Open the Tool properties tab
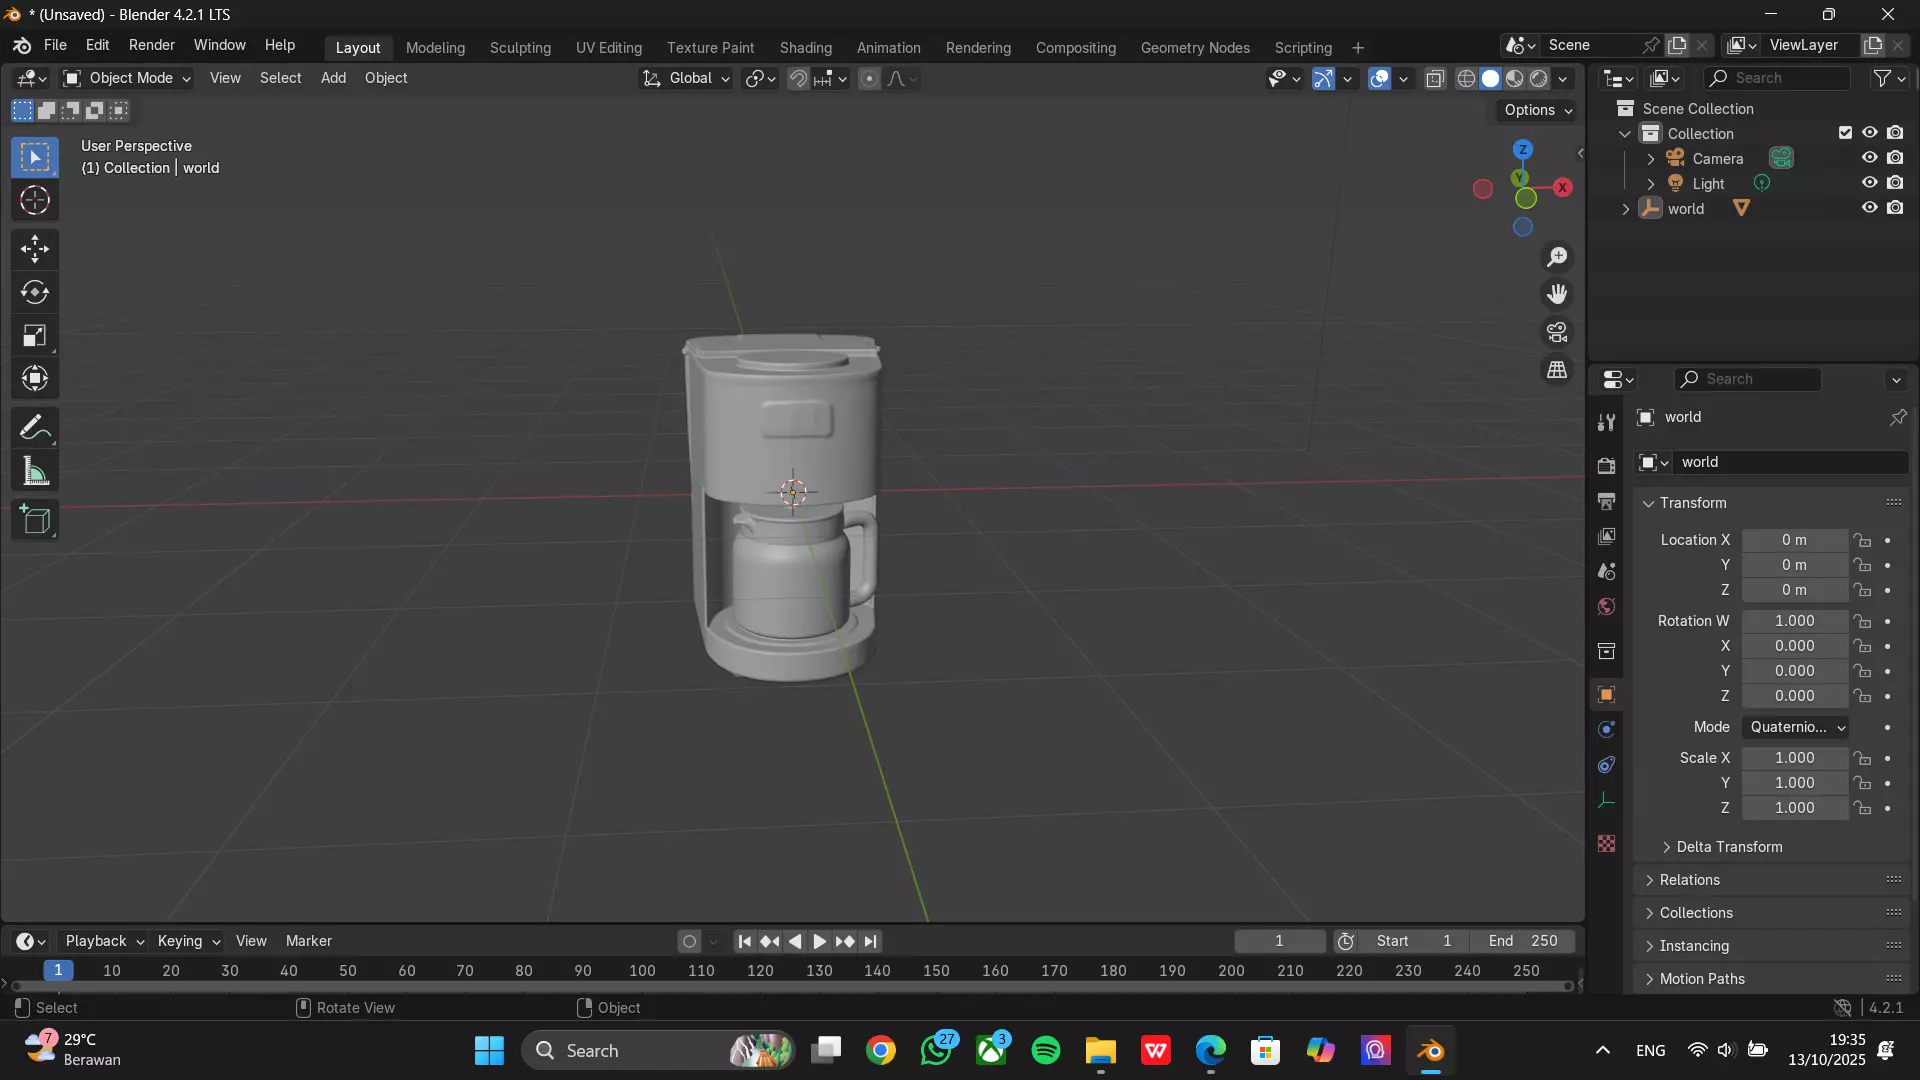The height and width of the screenshot is (1080, 1920). [1607, 423]
